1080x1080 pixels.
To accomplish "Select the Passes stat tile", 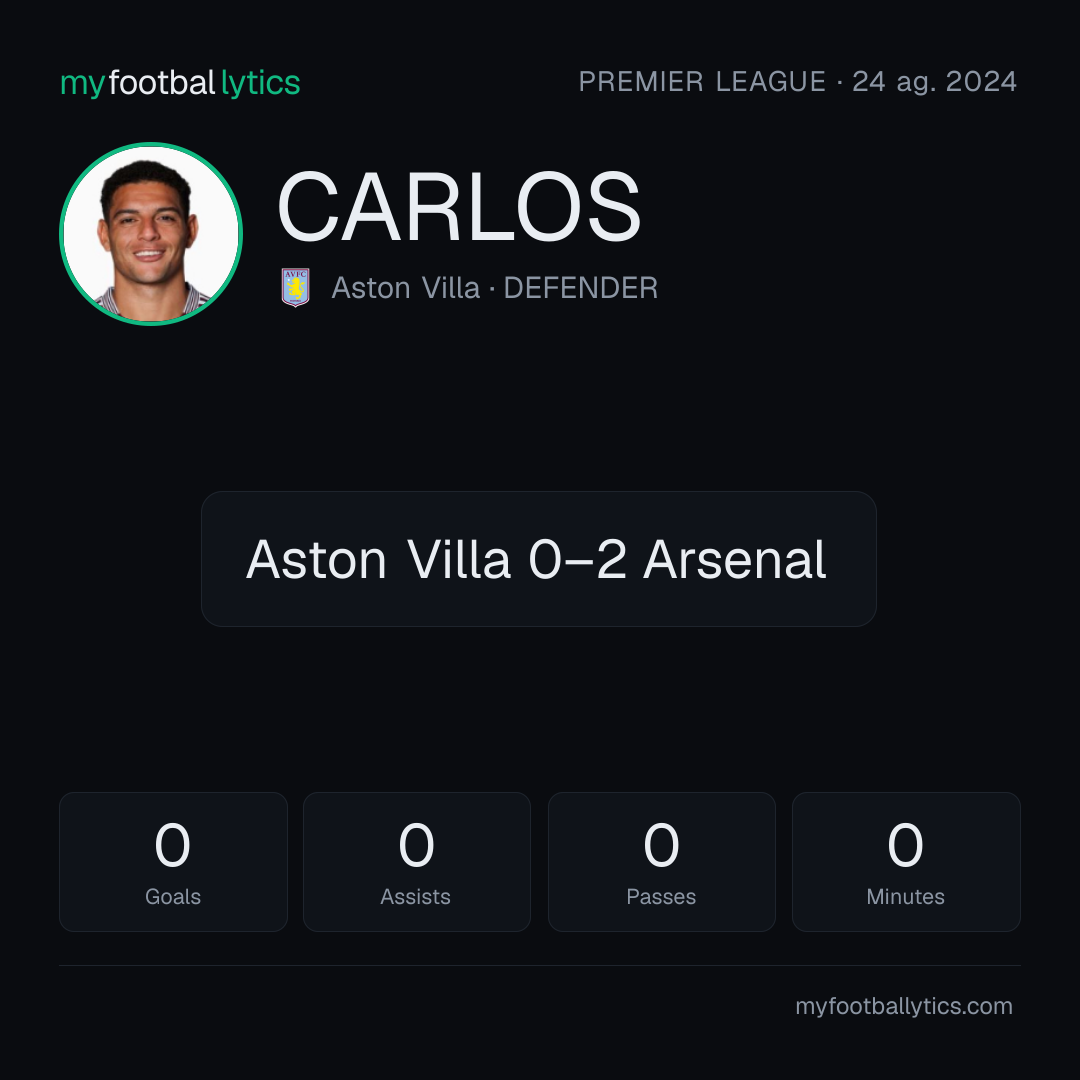I will click(661, 862).
